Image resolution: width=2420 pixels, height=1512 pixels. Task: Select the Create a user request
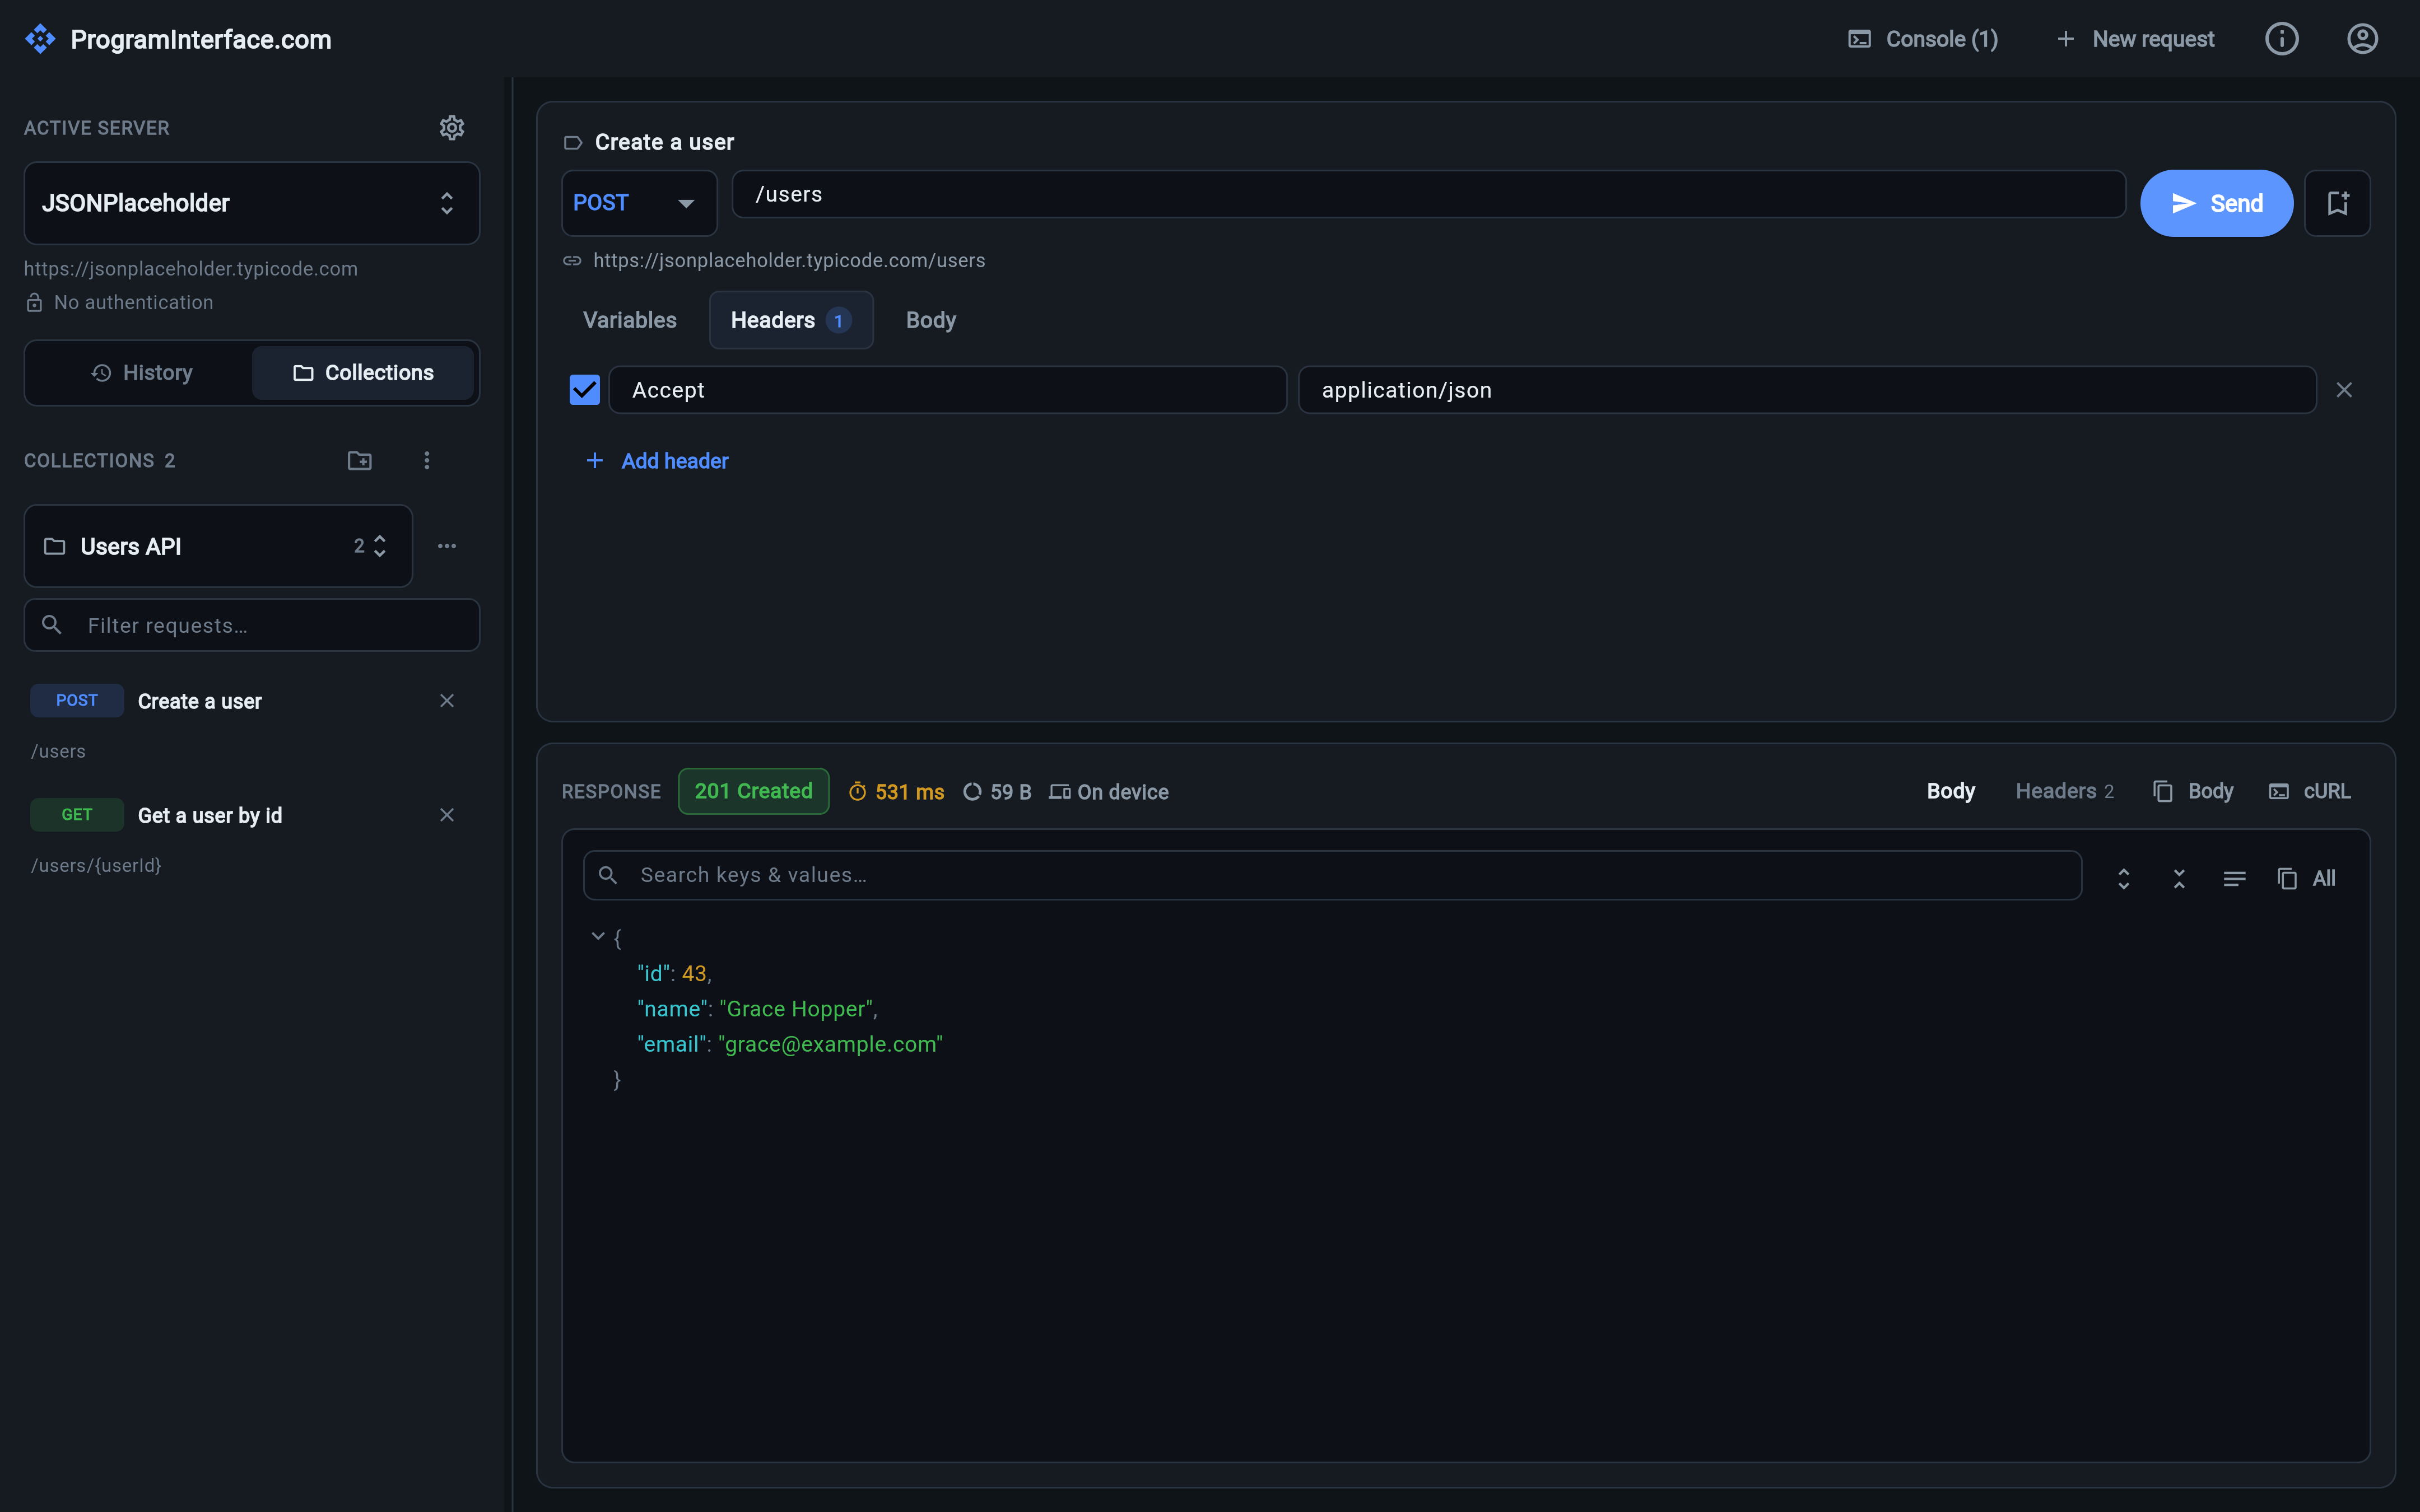[x=200, y=701]
